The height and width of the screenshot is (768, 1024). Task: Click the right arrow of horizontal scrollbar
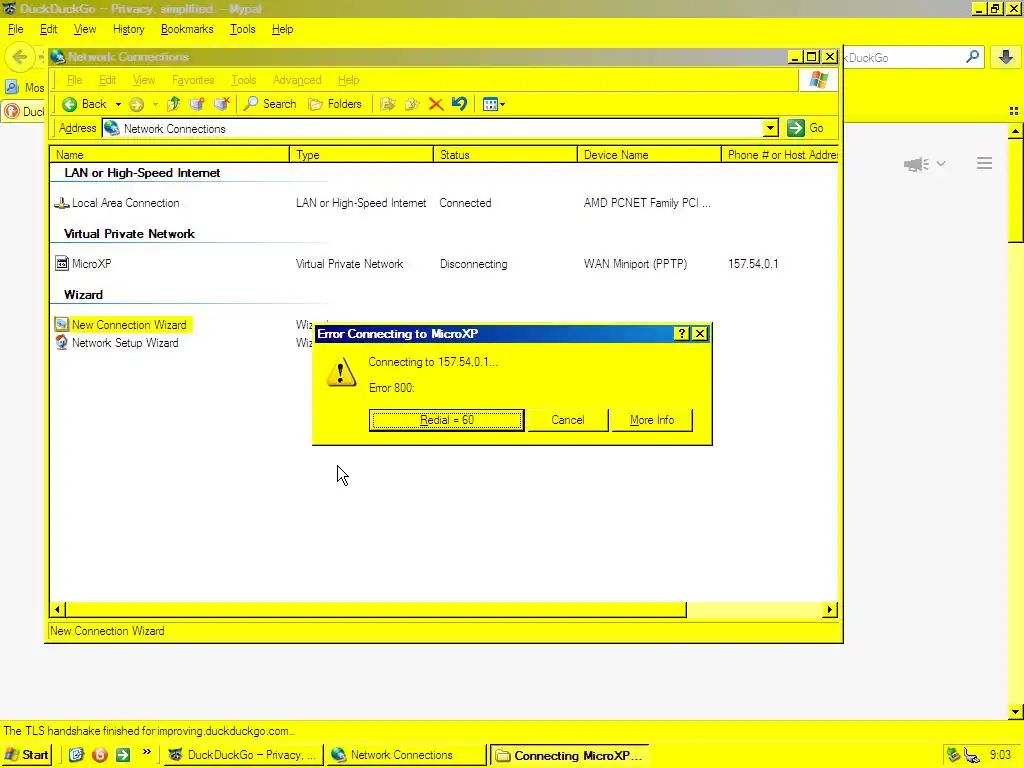[829, 609]
